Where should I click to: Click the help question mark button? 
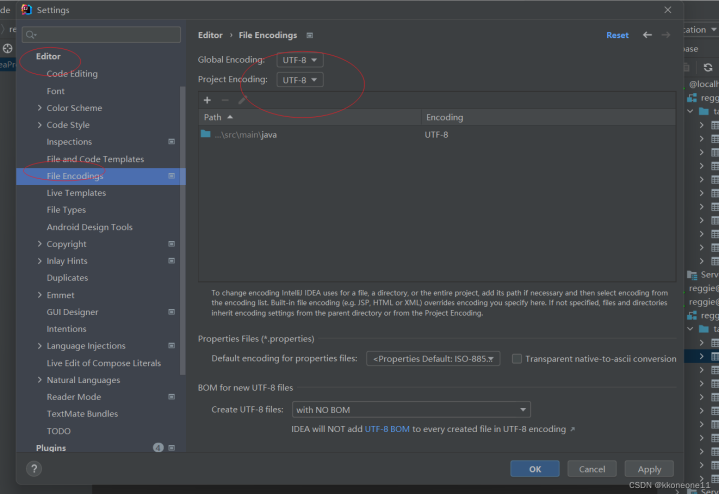click(34, 469)
